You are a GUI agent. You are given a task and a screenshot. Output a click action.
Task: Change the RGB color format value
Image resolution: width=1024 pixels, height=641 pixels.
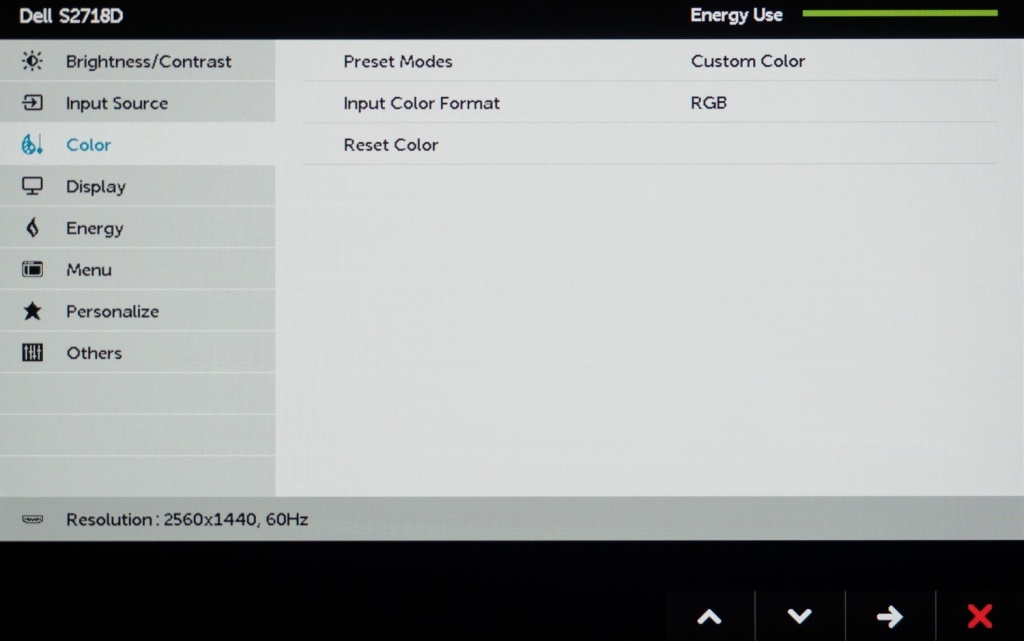[708, 103]
